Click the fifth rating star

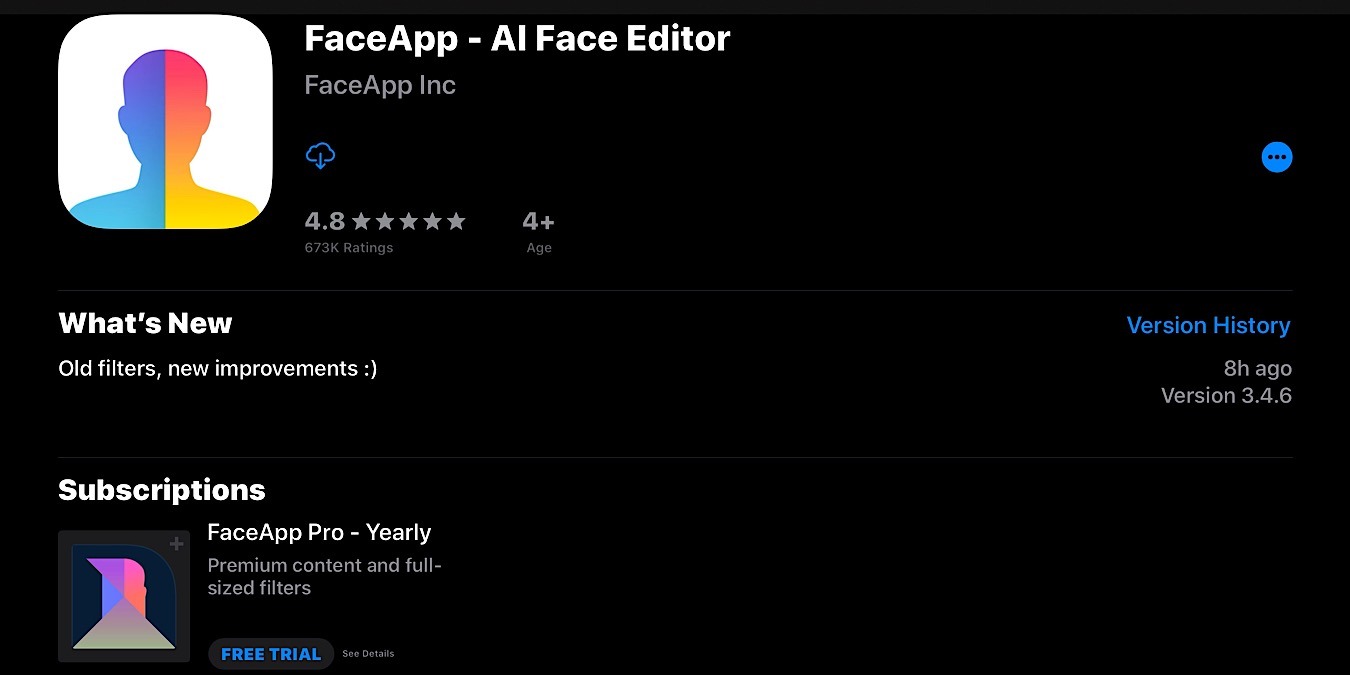click(x=457, y=221)
